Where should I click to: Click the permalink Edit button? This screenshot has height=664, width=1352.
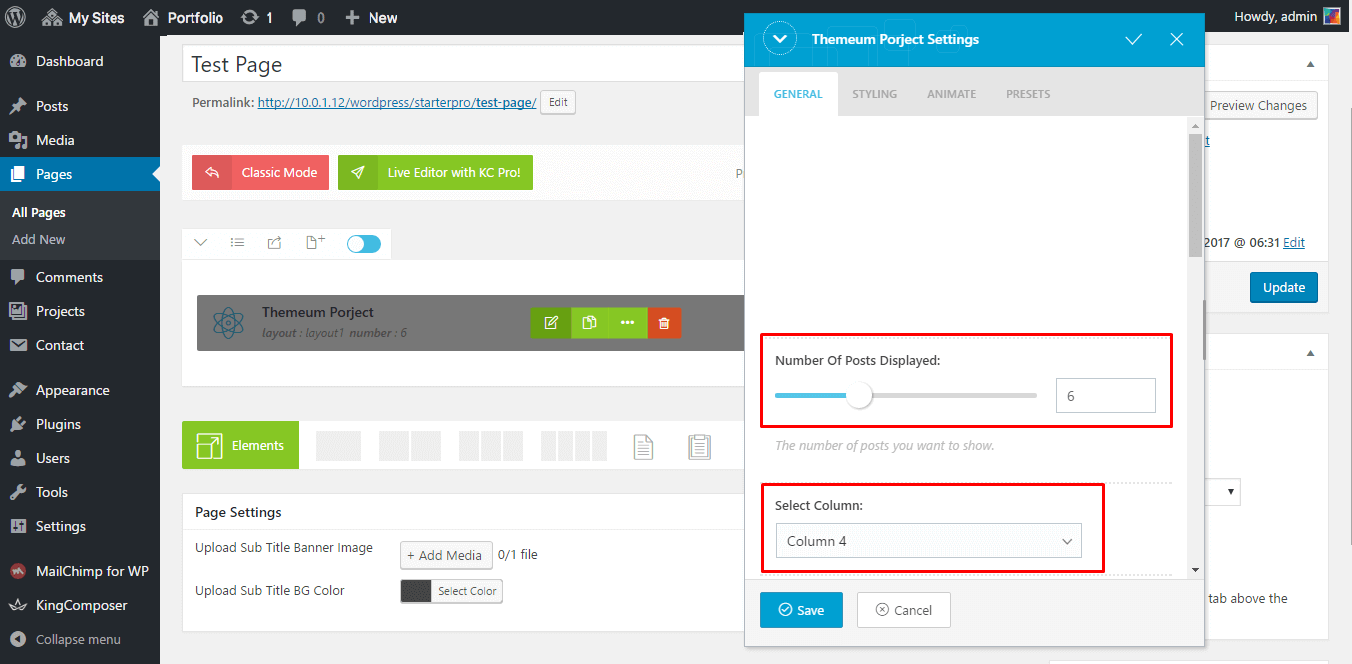(x=558, y=102)
